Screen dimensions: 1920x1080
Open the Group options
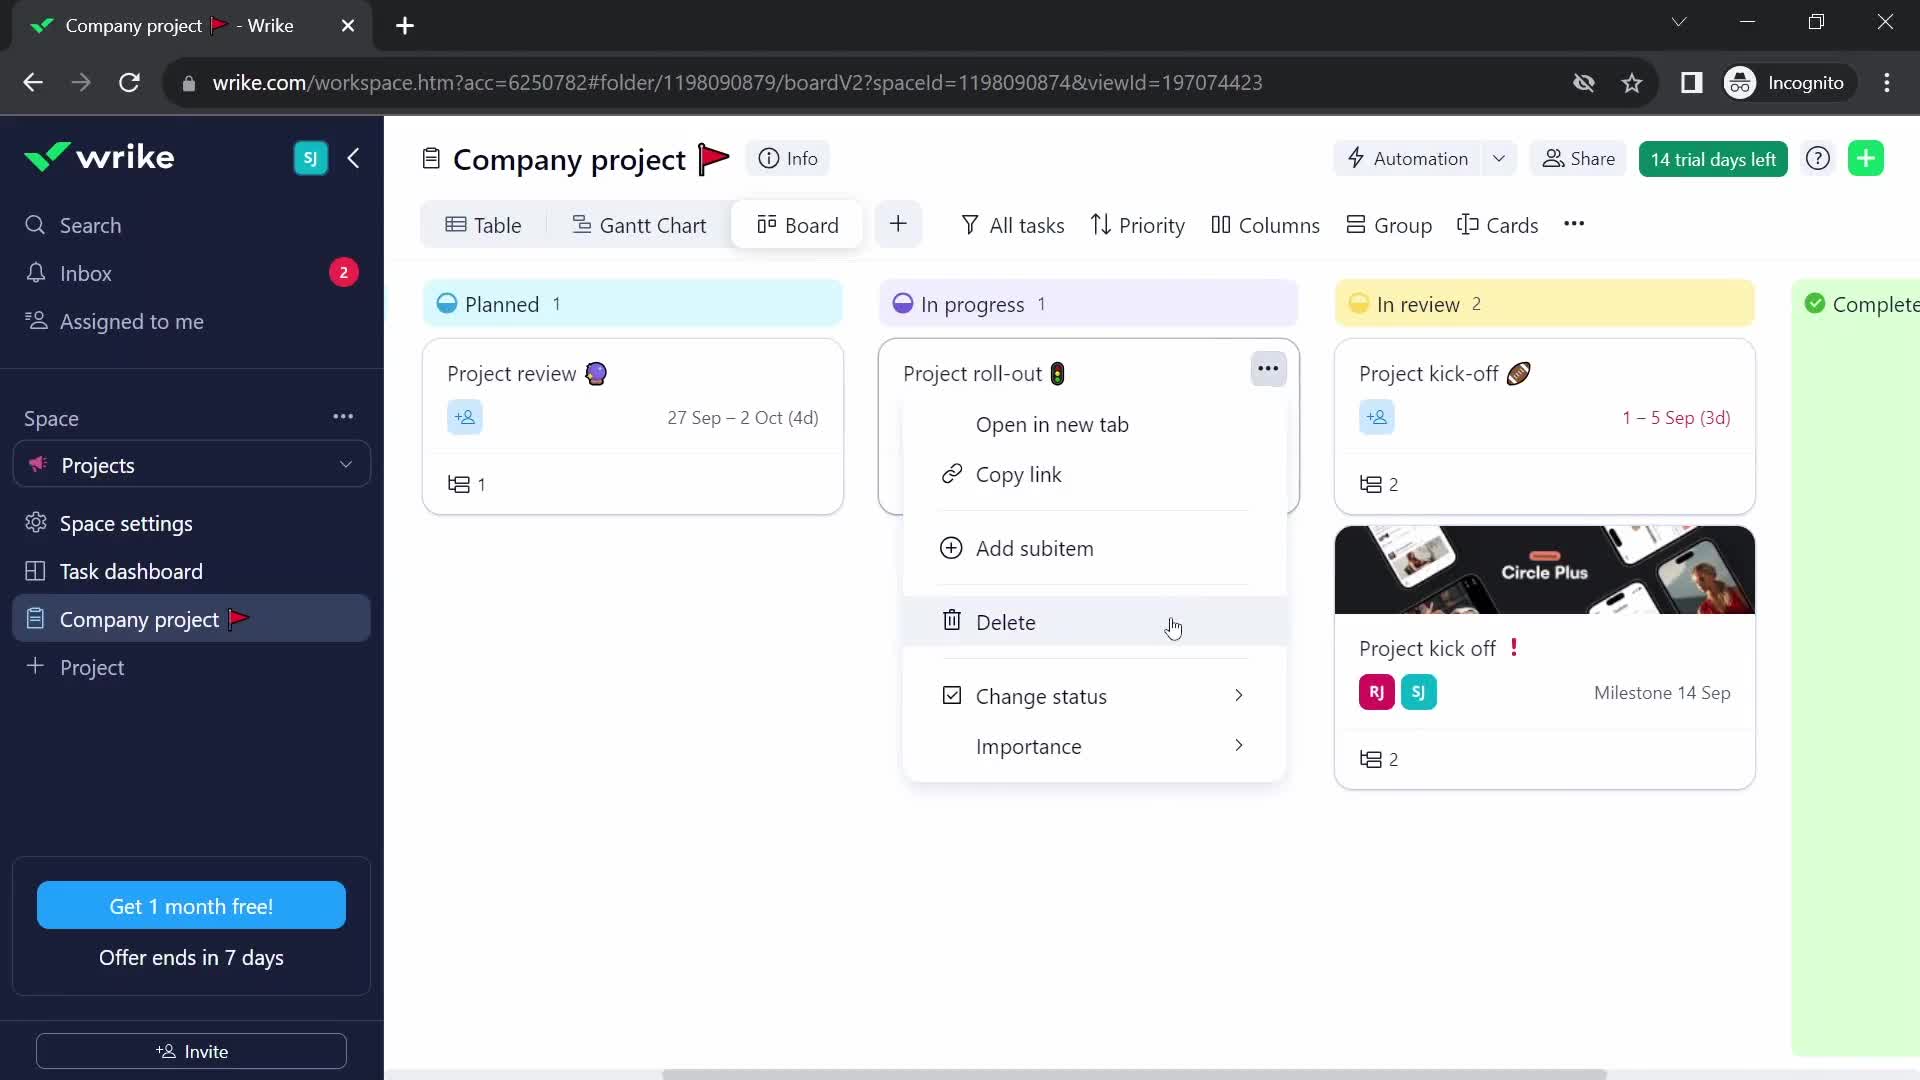(x=1389, y=225)
